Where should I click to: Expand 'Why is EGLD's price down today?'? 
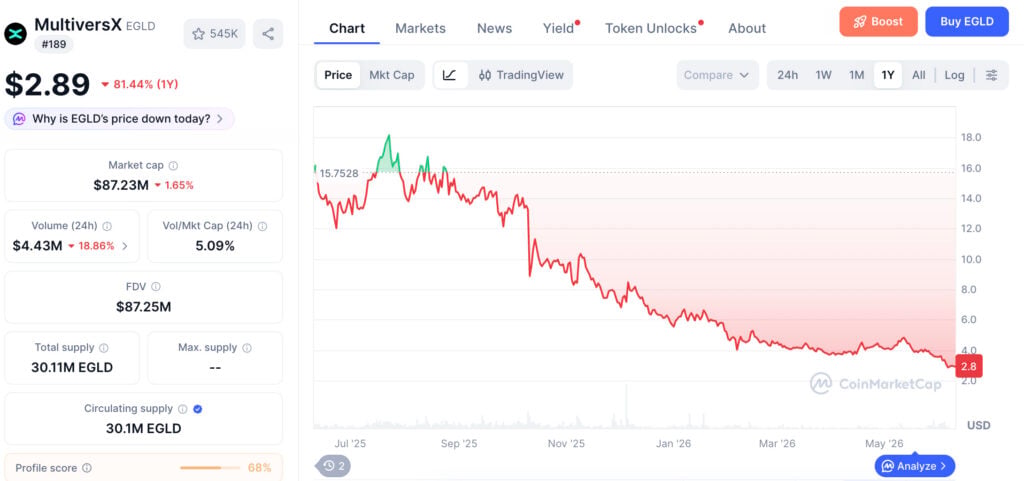click(x=120, y=119)
